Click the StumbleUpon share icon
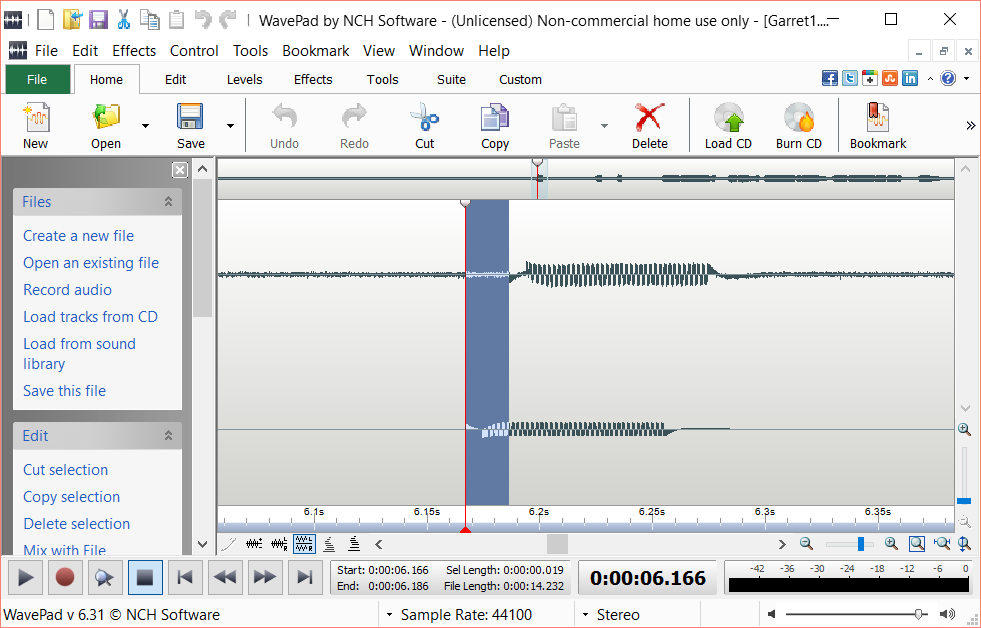 [x=890, y=78]
